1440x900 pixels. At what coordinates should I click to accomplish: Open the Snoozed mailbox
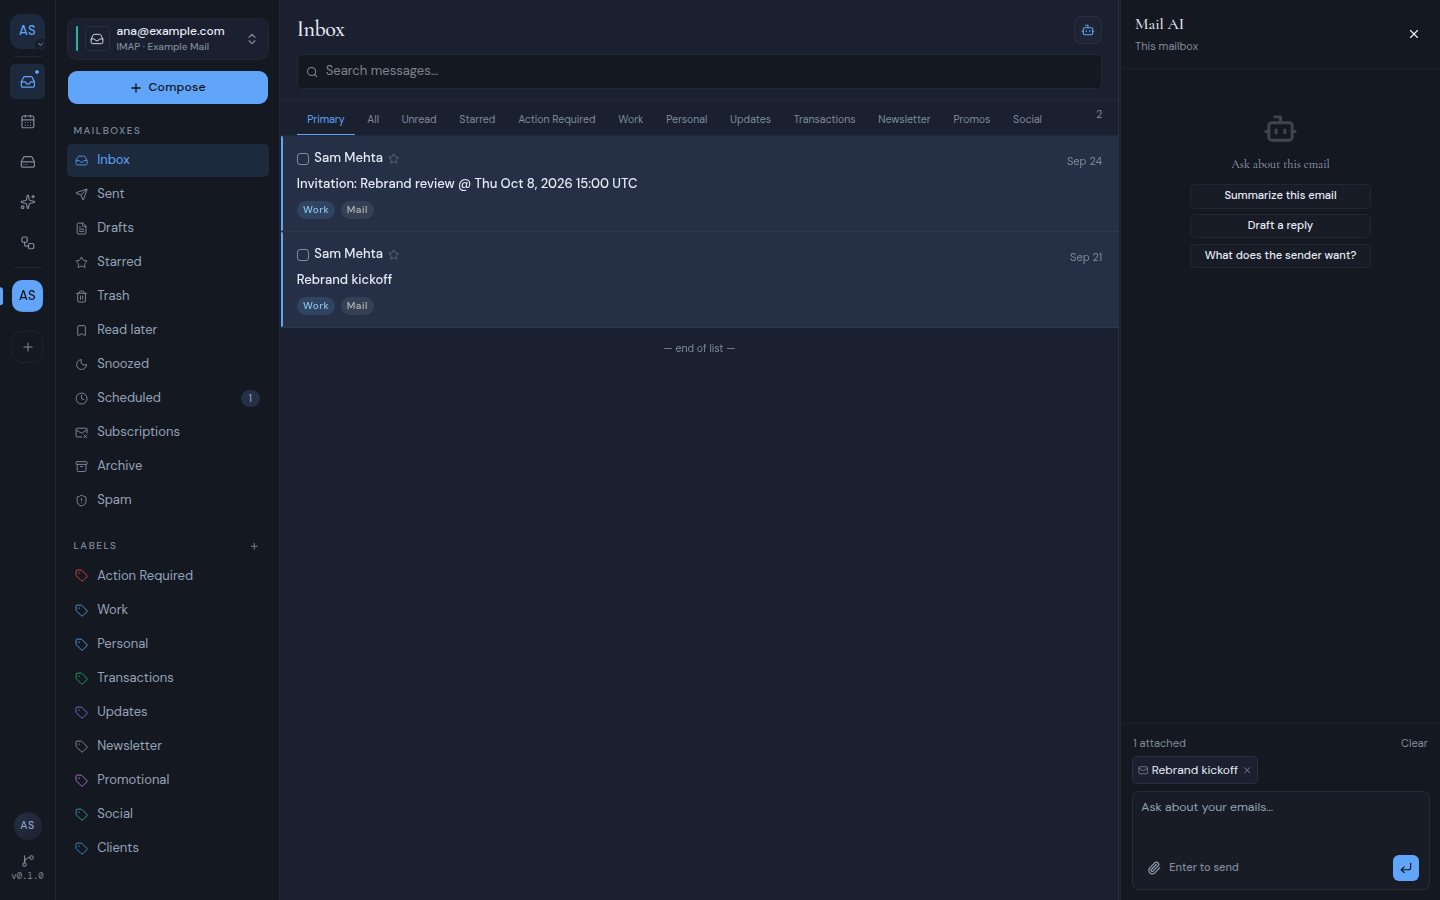tap(168, 364)
